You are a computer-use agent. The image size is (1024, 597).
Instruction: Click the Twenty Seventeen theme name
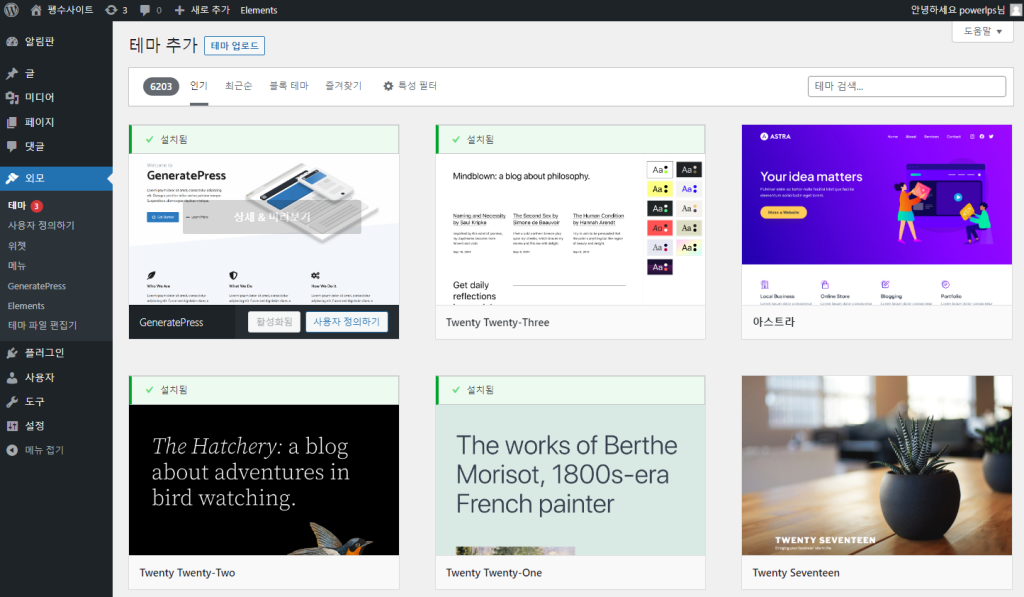(796, 573)
